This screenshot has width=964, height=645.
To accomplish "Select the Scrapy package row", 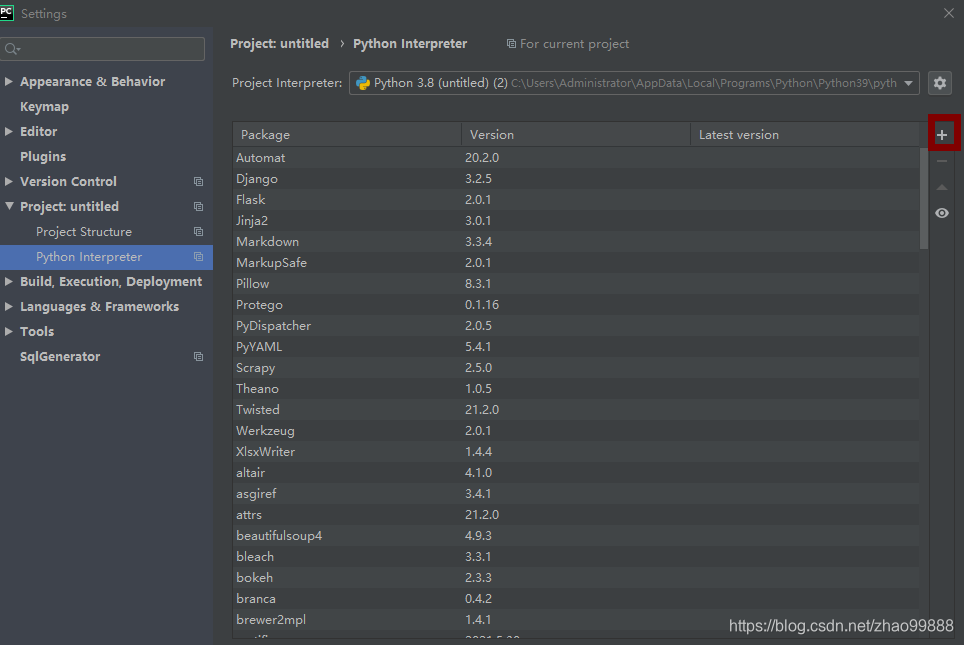I will [576, 367].
